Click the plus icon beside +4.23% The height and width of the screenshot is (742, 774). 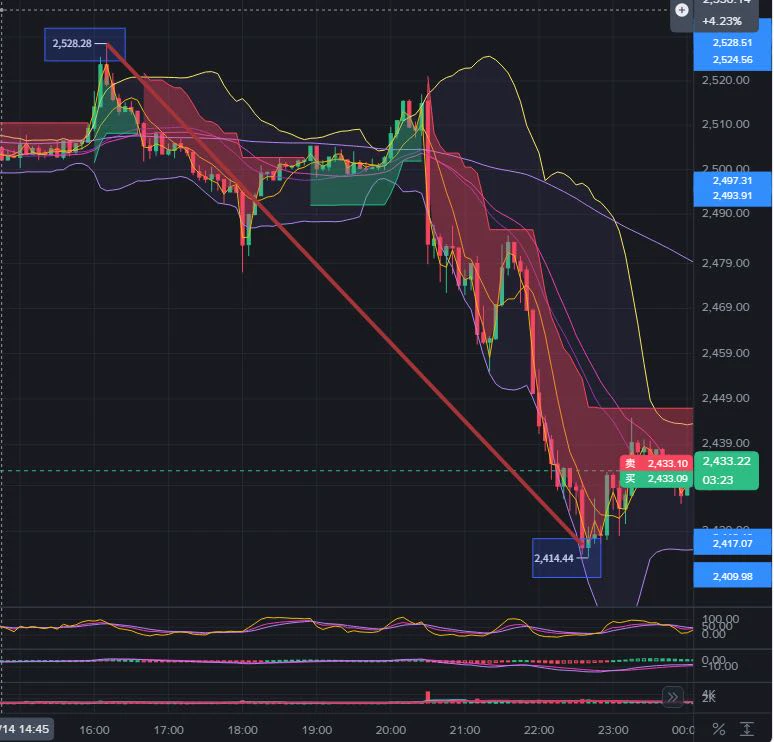click(x=682, y=10)
